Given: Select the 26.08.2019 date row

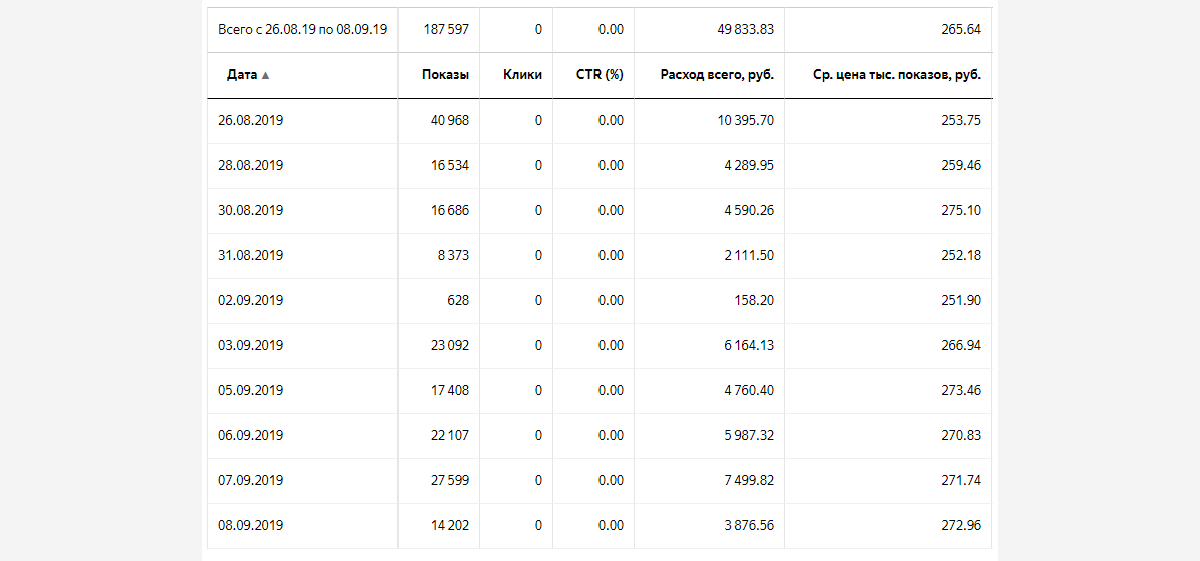Looking at the screenshot, I should (599, 120).
